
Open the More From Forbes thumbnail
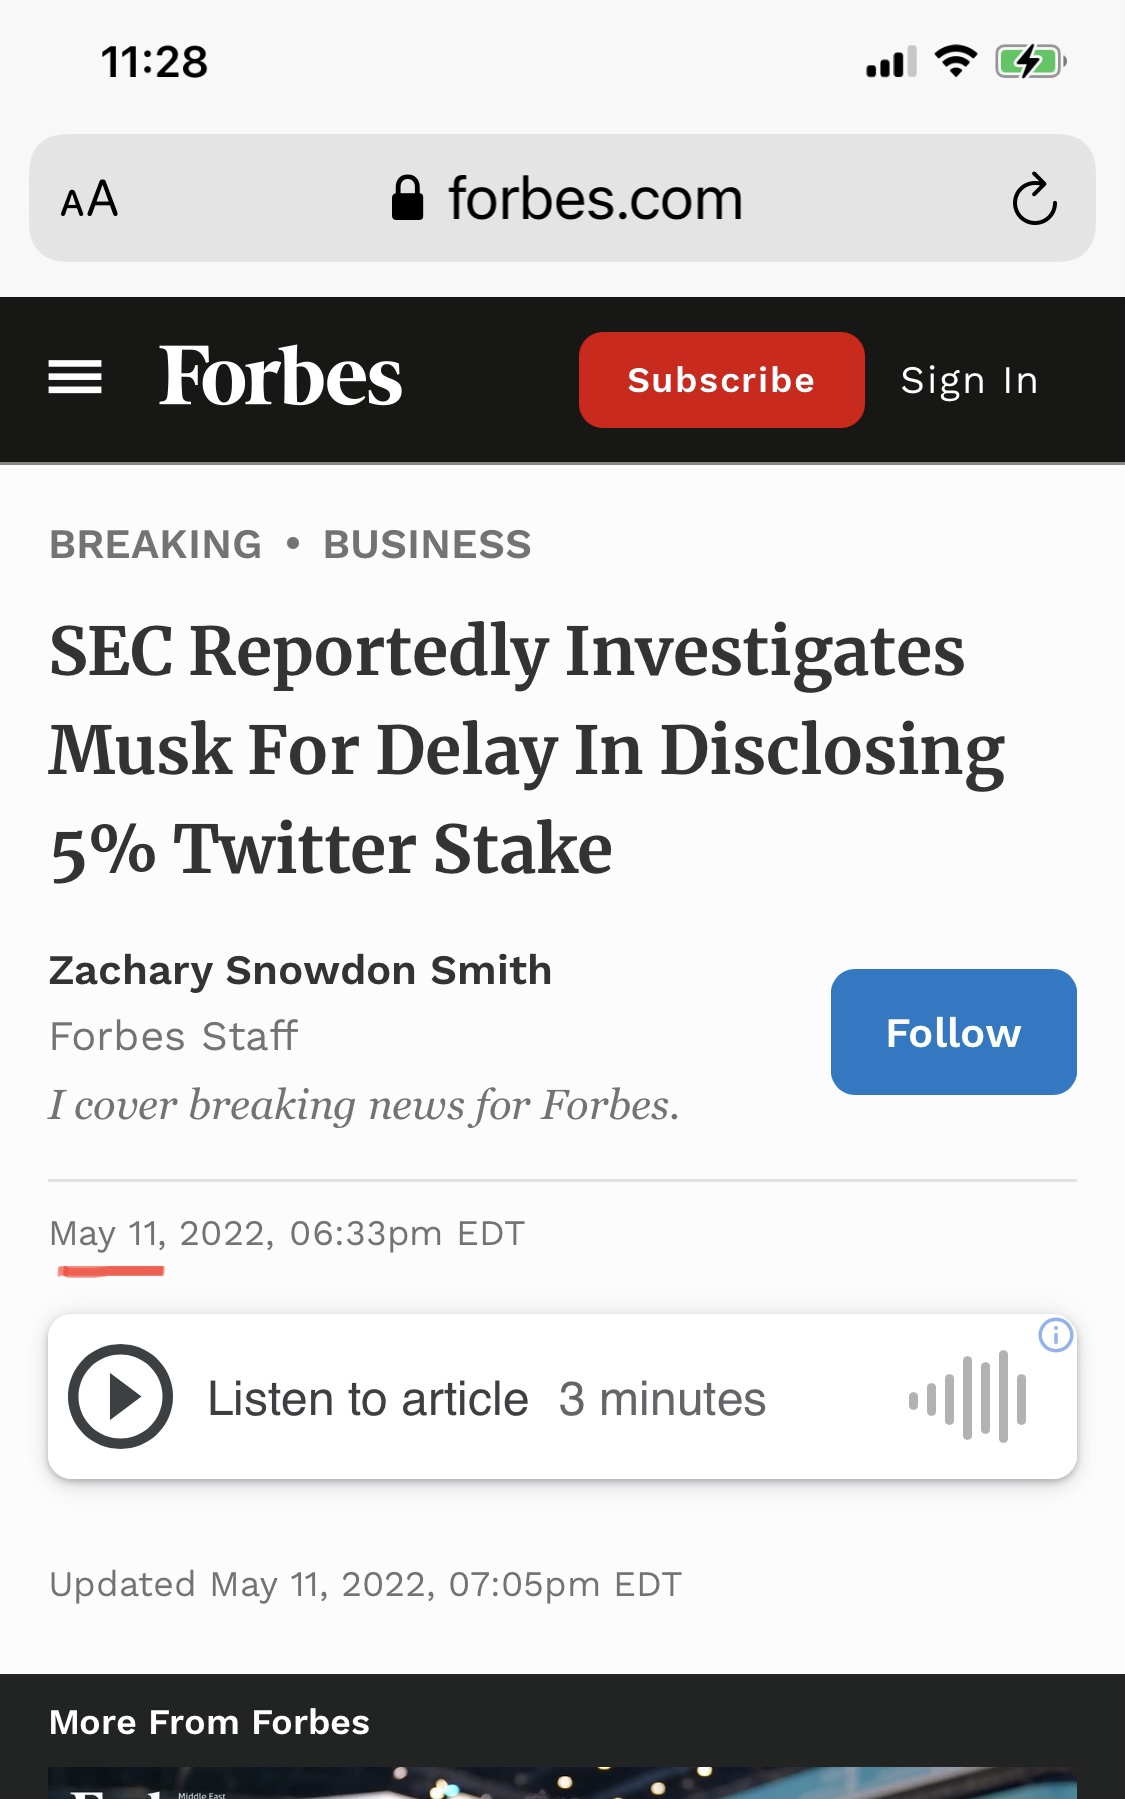pos(562,1782)
